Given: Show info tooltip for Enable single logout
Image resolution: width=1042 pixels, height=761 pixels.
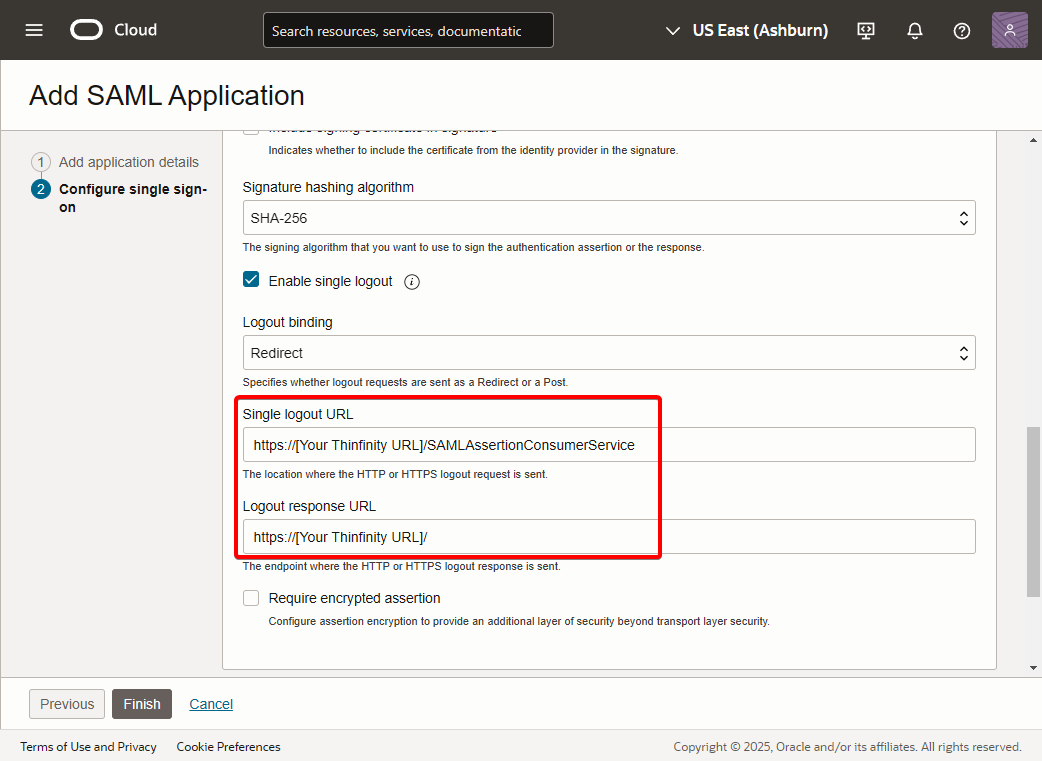Looking at the screenshot, I should point(412,282).
